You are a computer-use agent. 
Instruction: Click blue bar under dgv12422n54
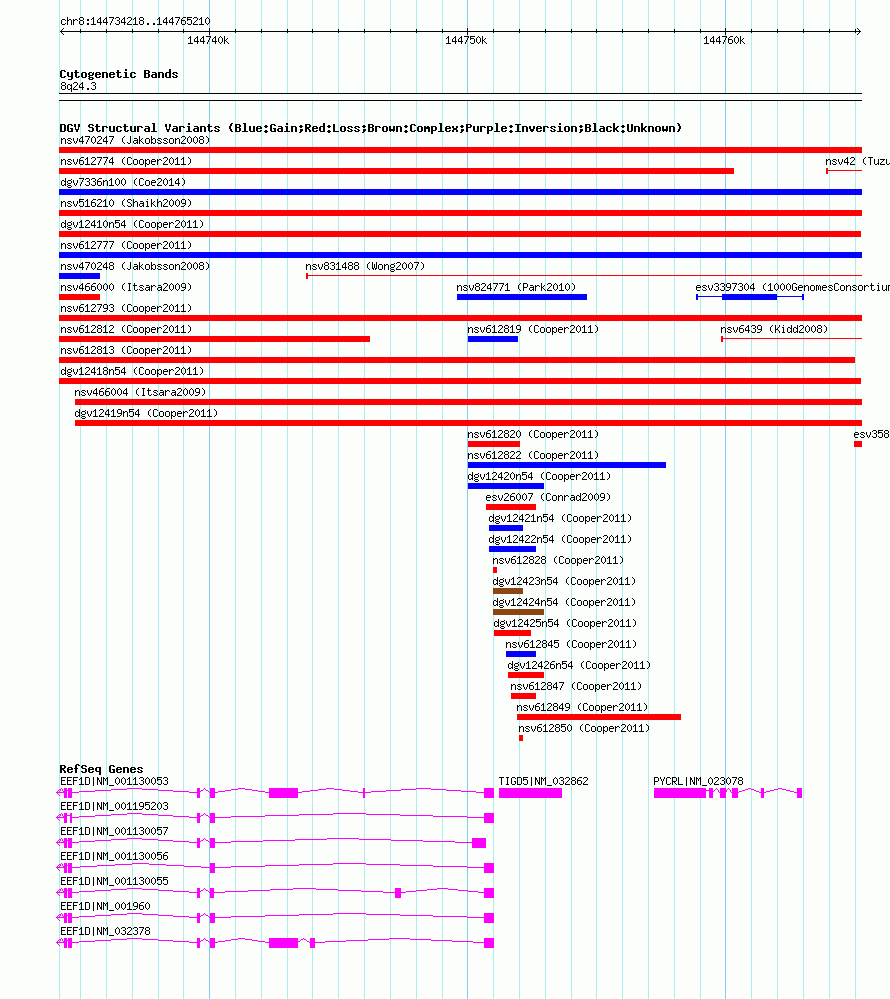[x=512, y=549]
